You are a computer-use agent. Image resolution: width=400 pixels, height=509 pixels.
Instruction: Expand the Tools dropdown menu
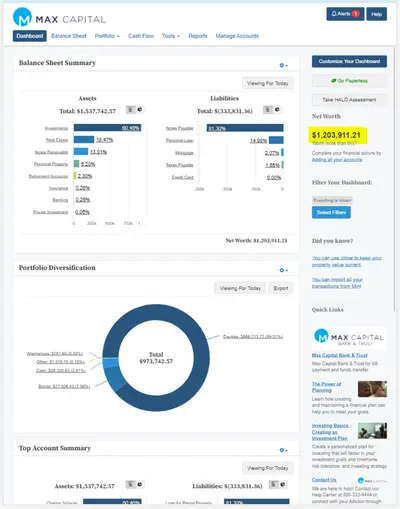(x=171, y=36)
